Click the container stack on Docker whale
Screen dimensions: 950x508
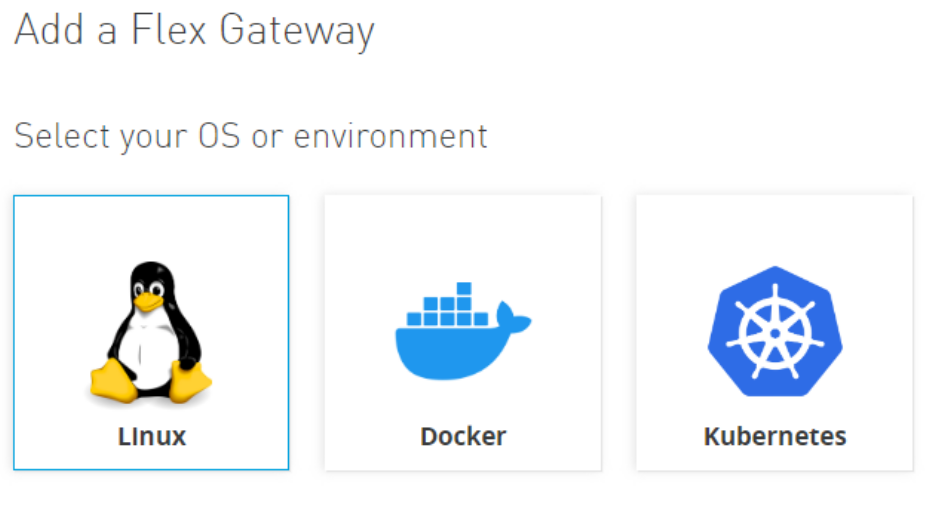coord(448,305)
